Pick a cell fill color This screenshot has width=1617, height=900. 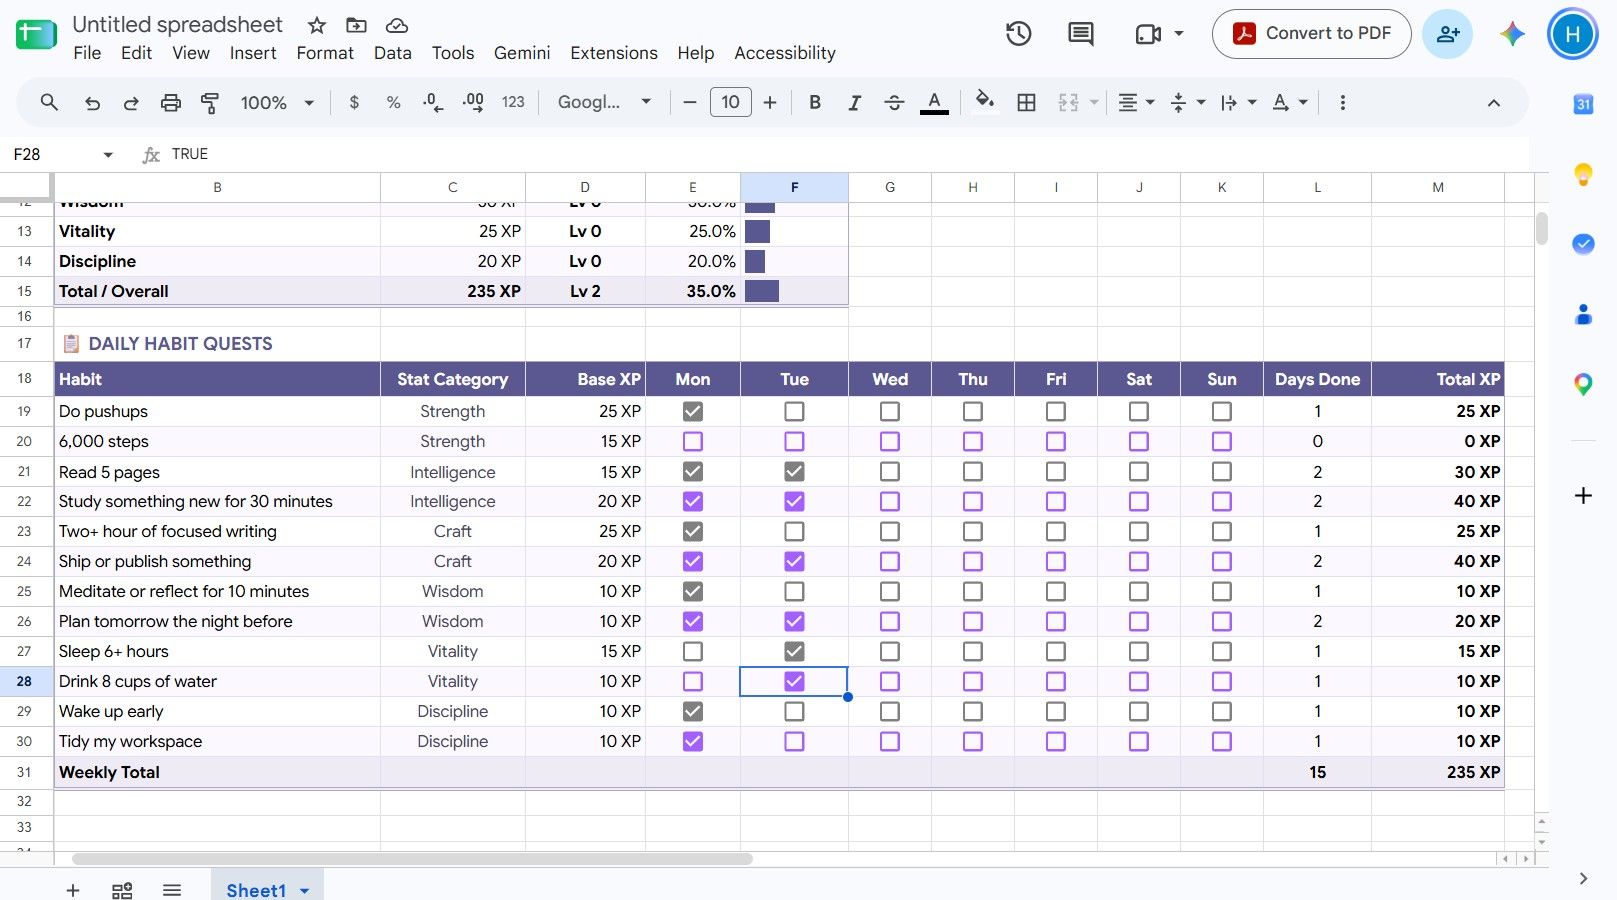click(x=985, y=102)
